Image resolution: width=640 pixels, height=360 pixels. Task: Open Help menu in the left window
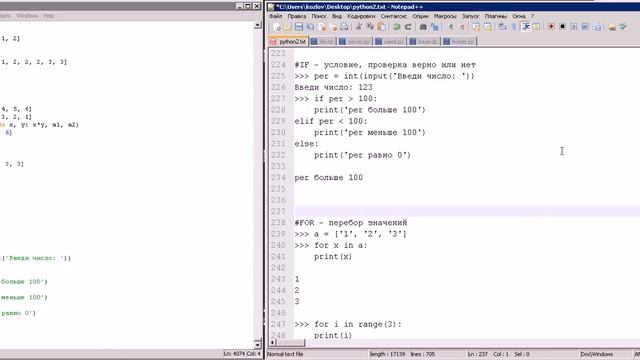click(x=48, y=16)
